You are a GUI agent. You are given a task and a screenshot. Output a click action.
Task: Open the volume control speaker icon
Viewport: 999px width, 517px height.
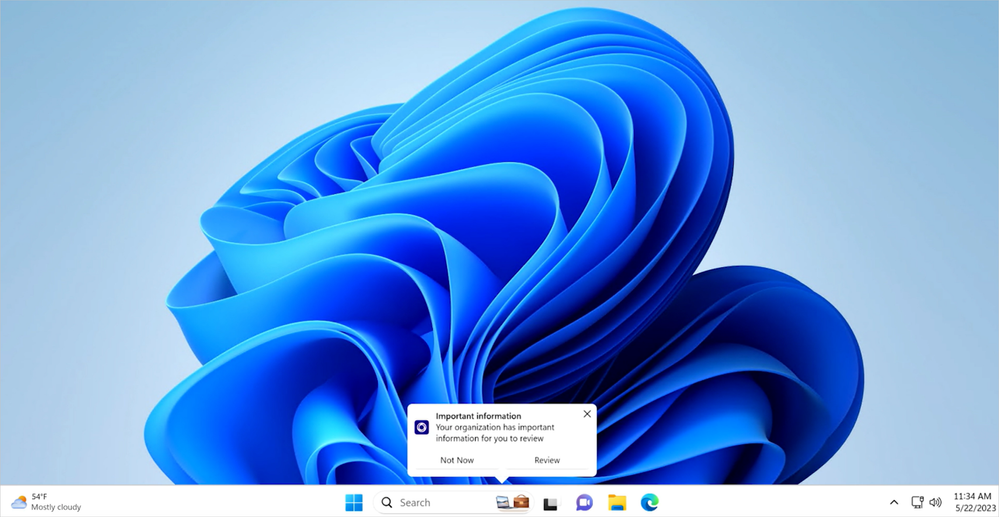tap(936, 502)
